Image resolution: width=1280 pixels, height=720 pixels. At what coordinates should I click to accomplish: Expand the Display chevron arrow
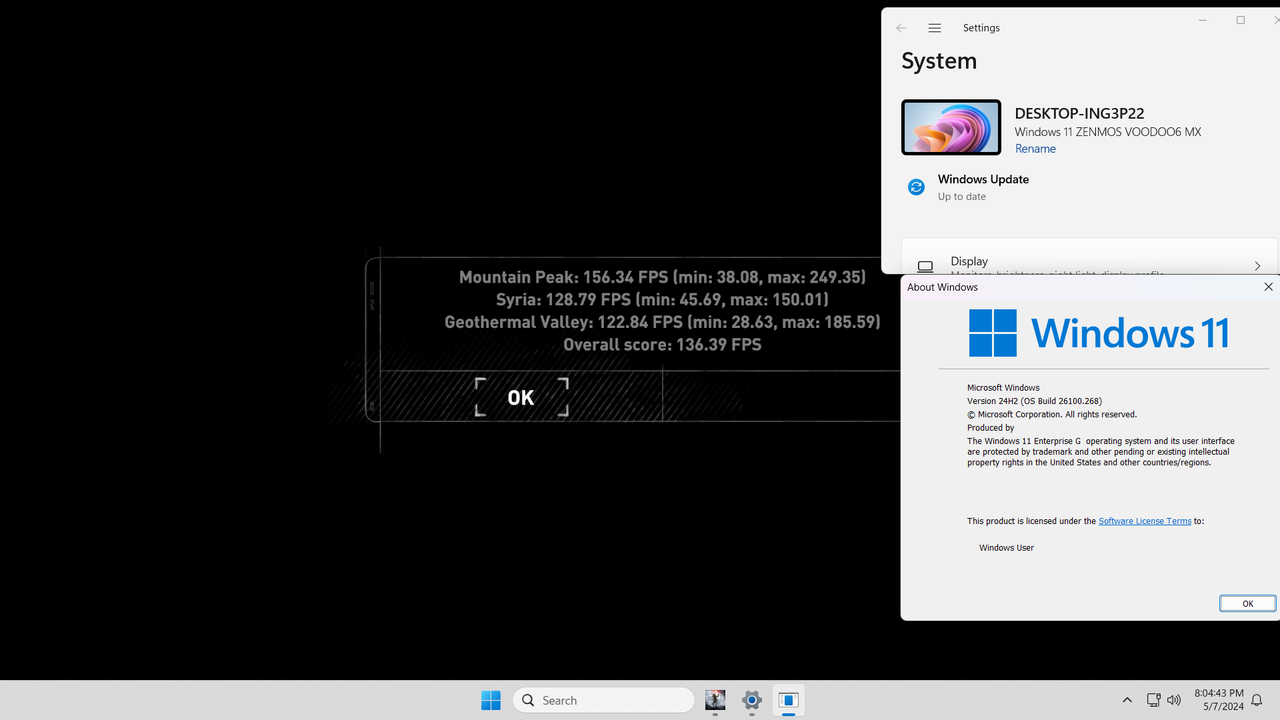[1257, 266]
